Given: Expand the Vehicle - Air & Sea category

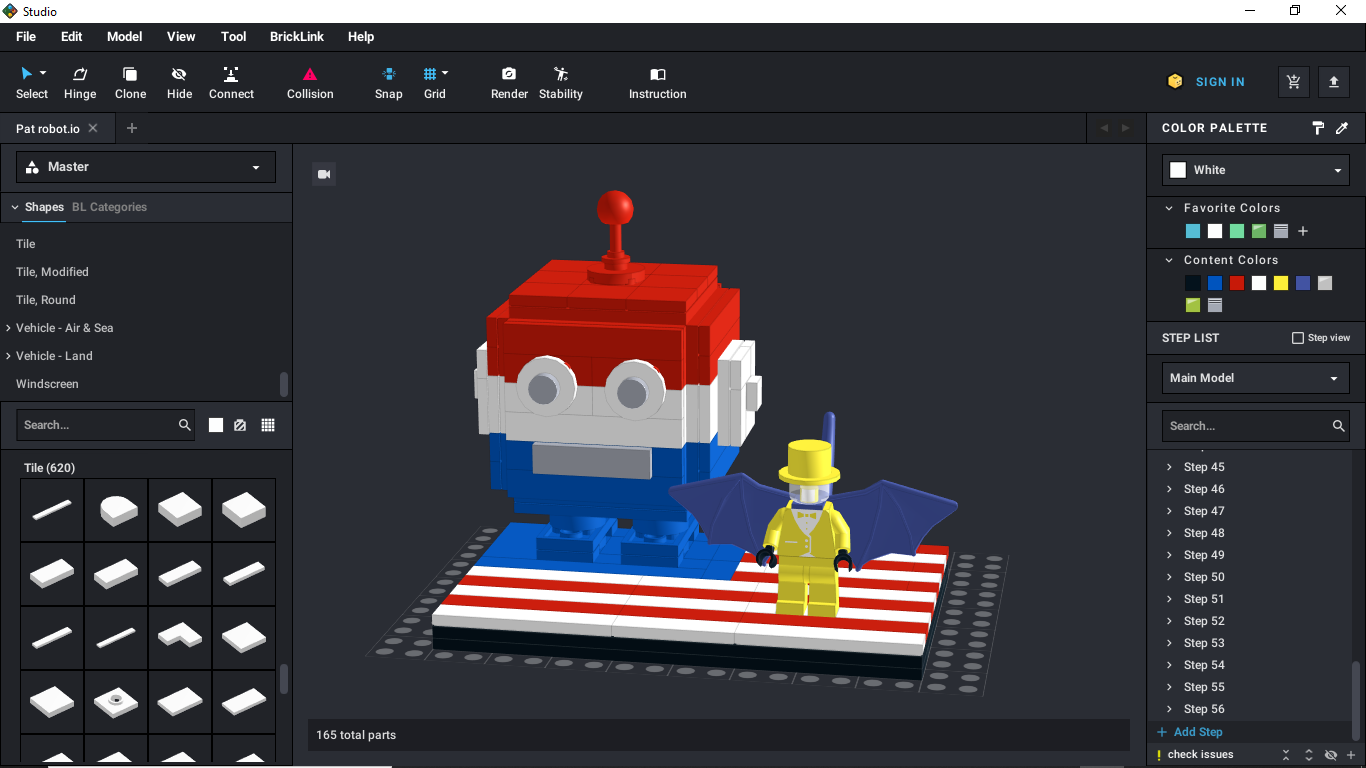Looking at the screenshot, I should tap(9, 328).
